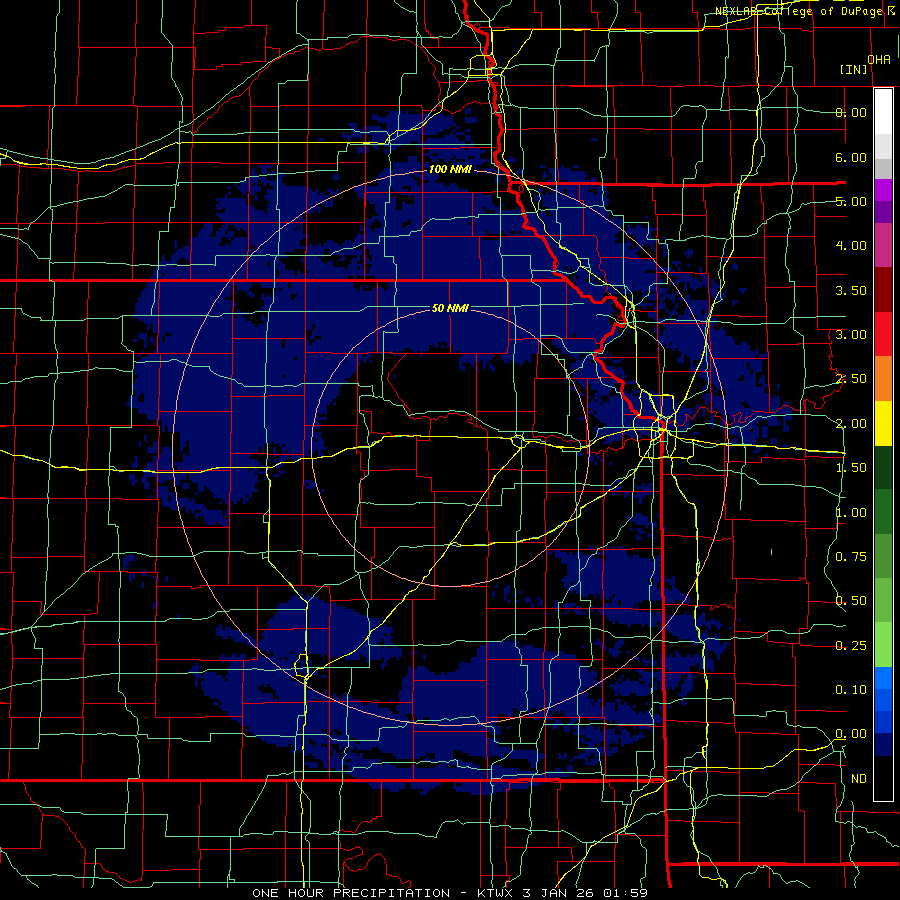The image size is (900, 900).
Task: Click the 2.00 legend value
Action: 851,424
